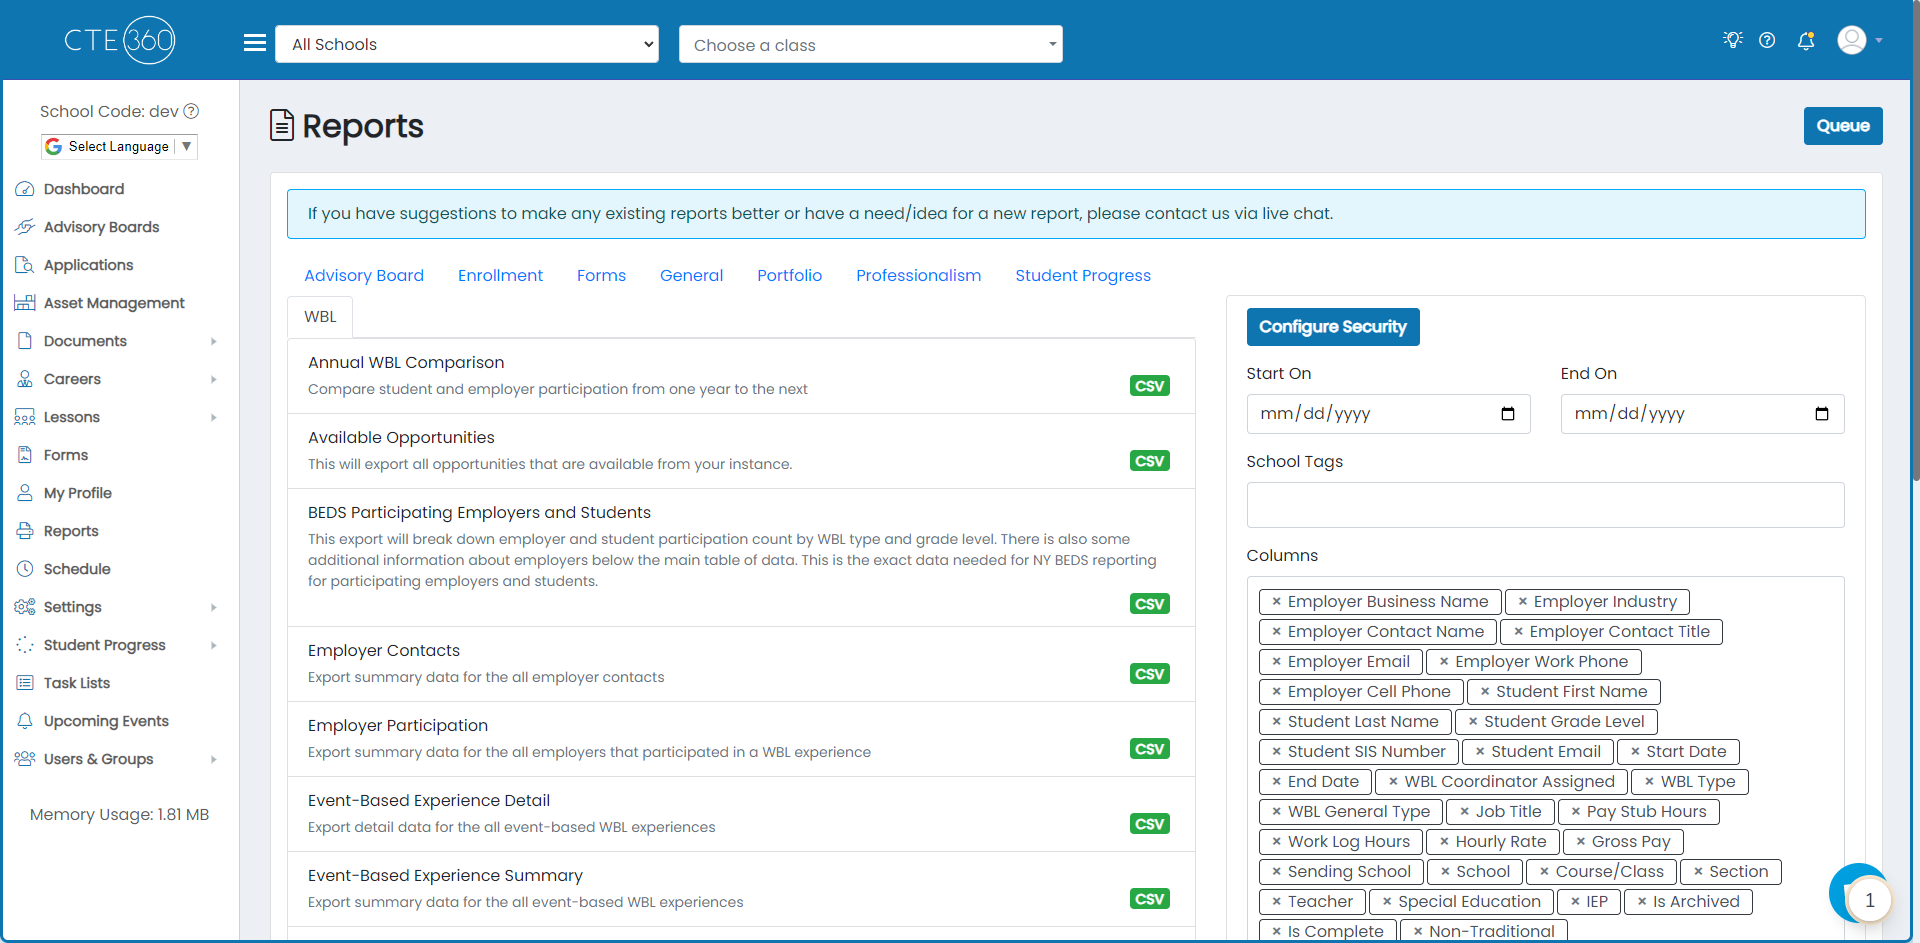Screen dimensions: 1920x943
Task: Switch to the Professionalism tab
Action: (918, 275)
